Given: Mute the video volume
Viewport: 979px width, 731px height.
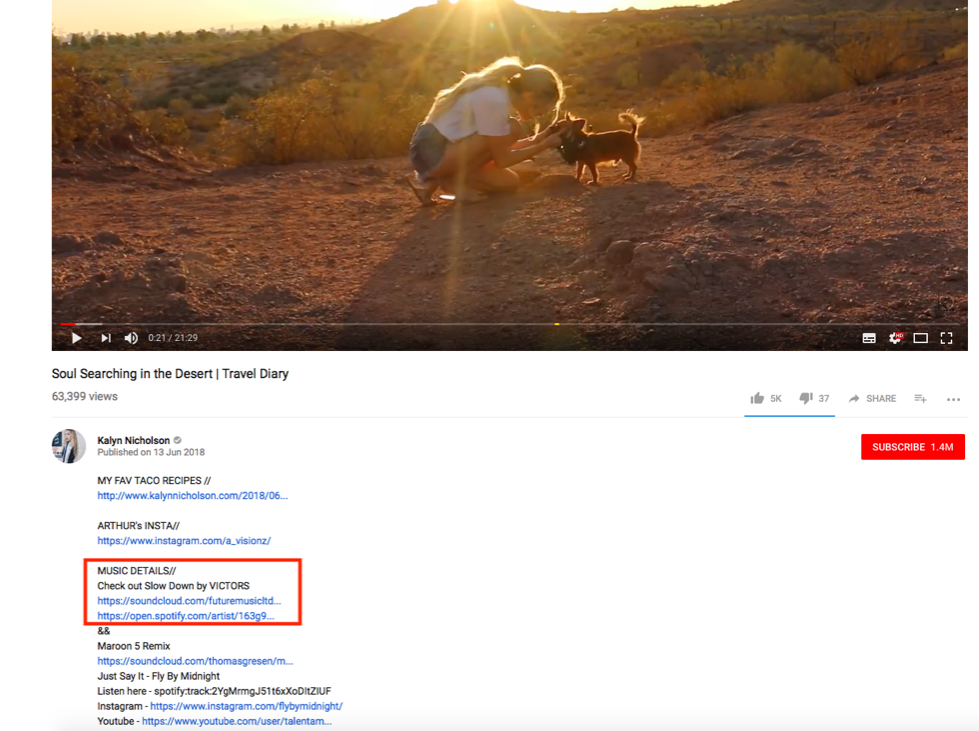Looking at the screenshot, I should pyautogui.click(x=130, y=338).
